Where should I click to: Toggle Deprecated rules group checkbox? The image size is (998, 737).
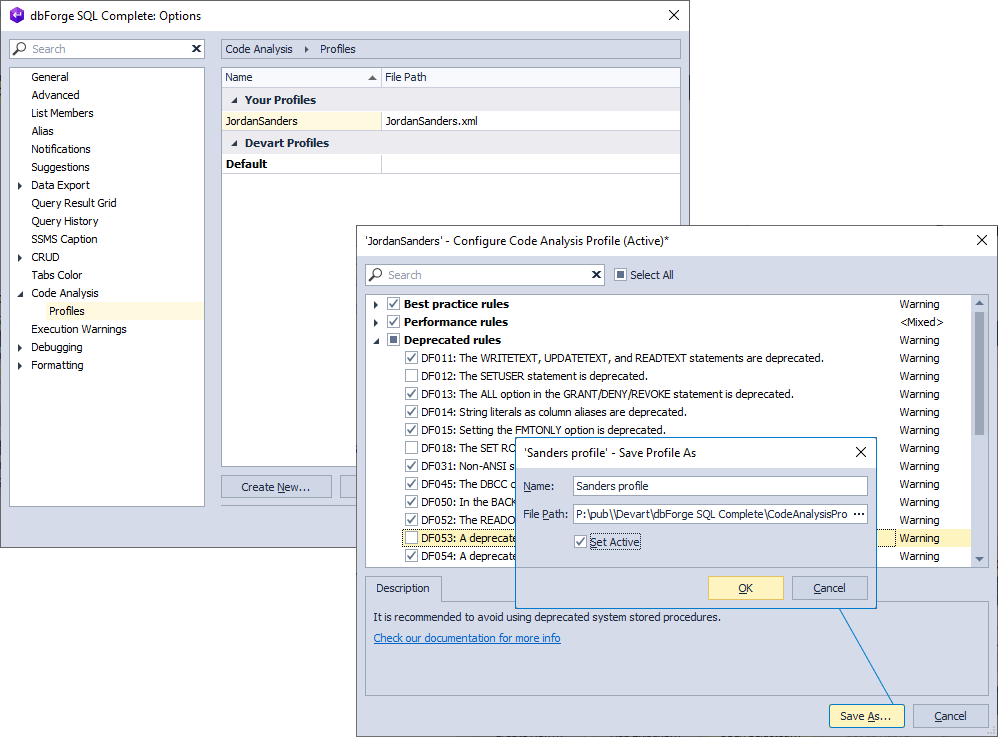tap(393, 339)
